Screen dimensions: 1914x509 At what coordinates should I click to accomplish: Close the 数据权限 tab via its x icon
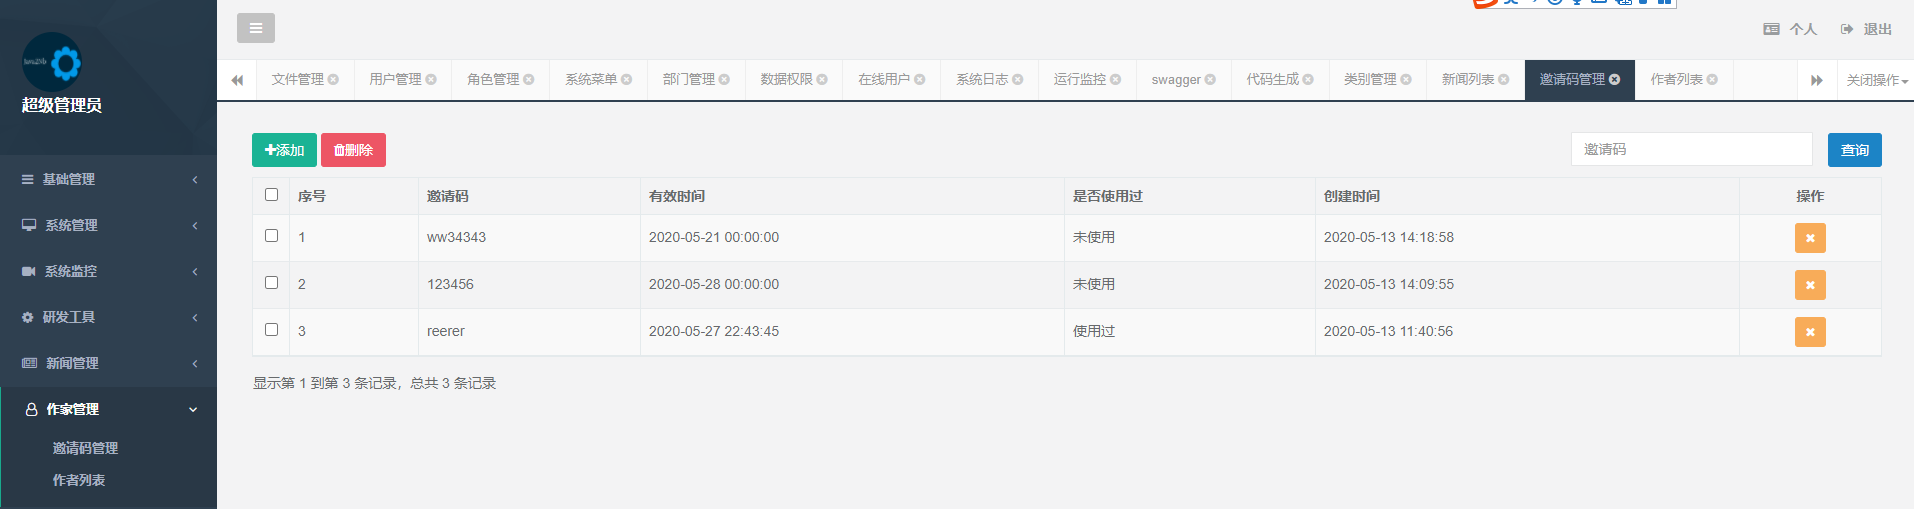[x=822, y=80]
